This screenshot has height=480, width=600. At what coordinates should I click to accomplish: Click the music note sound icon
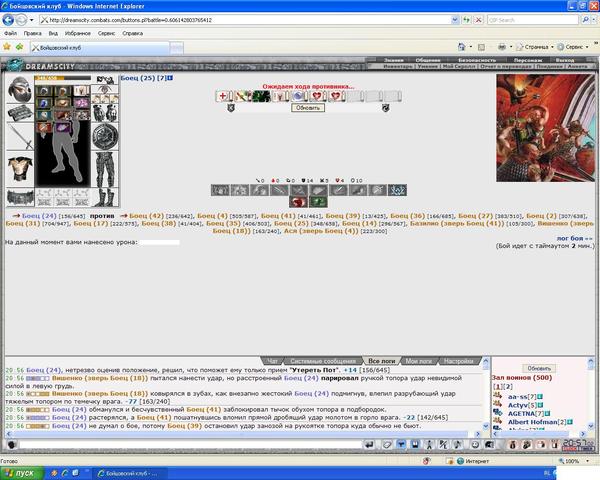pyautogui.click(x=458, y=444)
